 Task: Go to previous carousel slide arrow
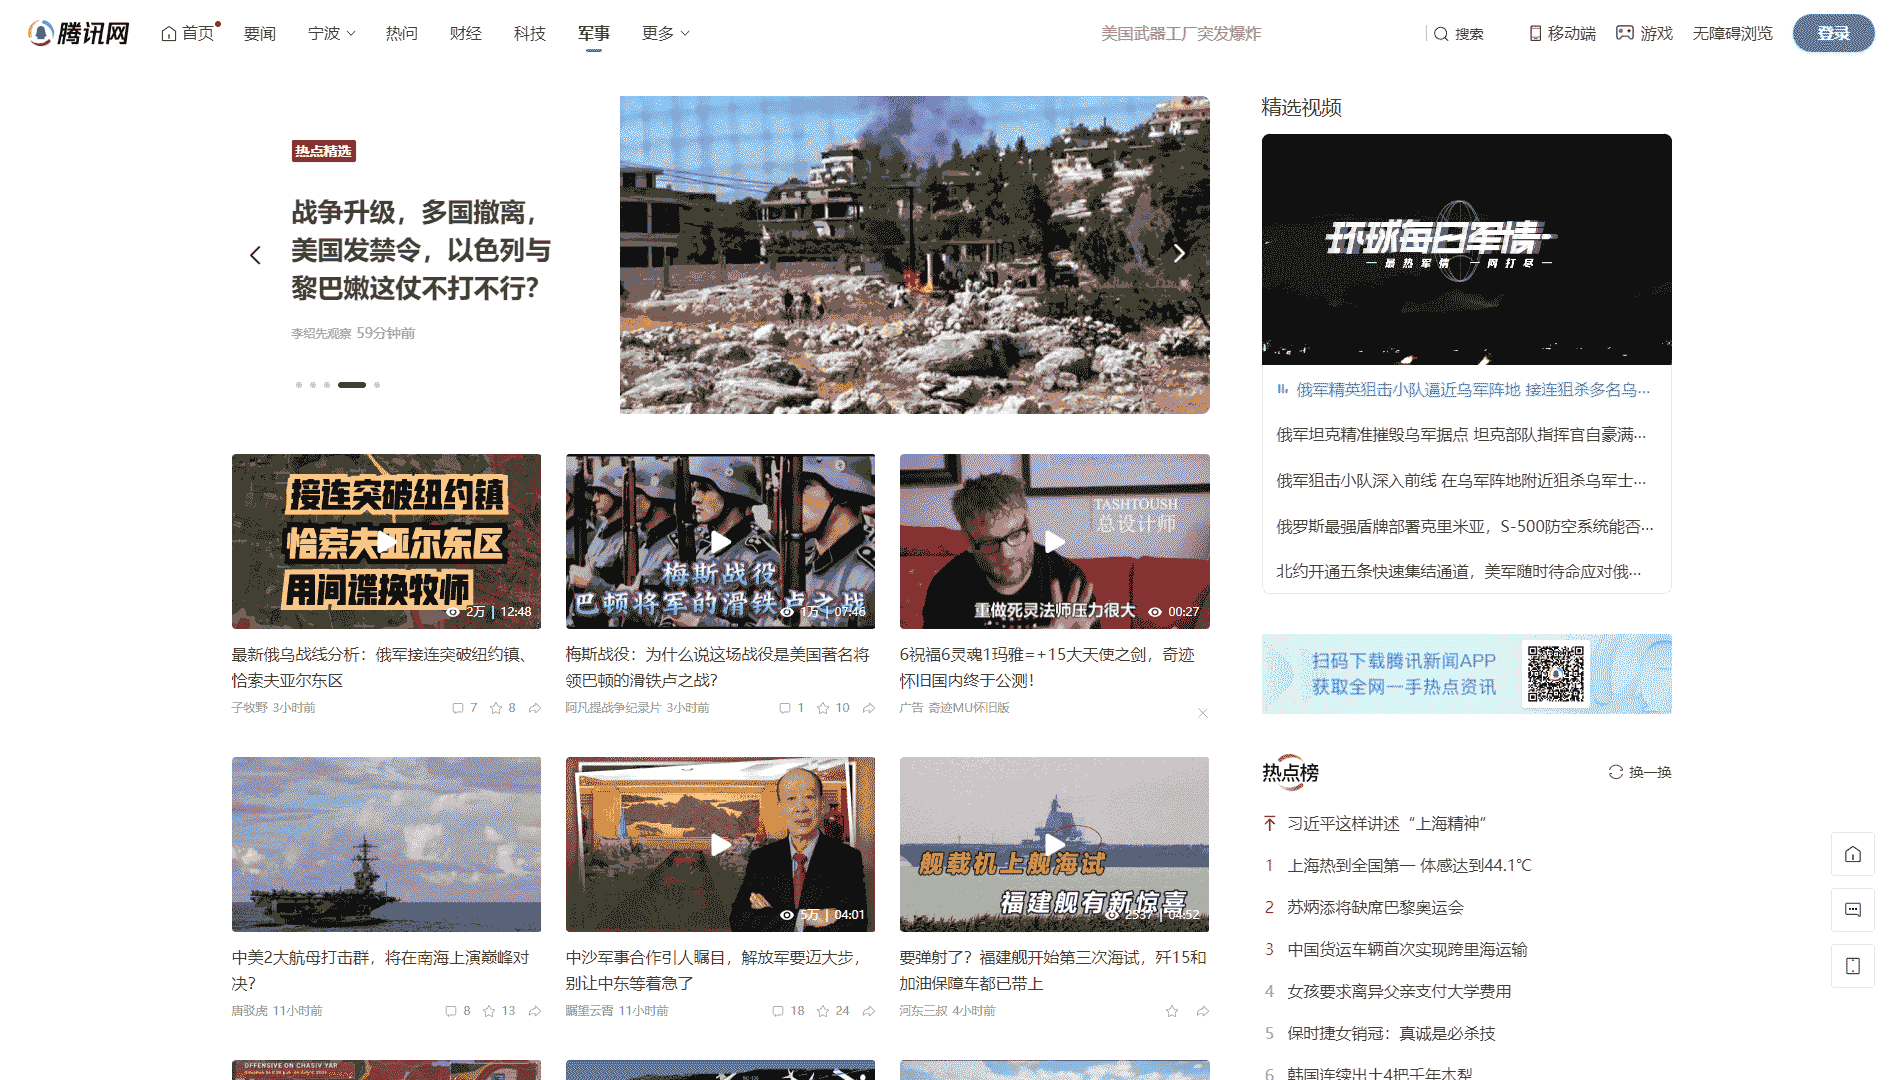256,255
